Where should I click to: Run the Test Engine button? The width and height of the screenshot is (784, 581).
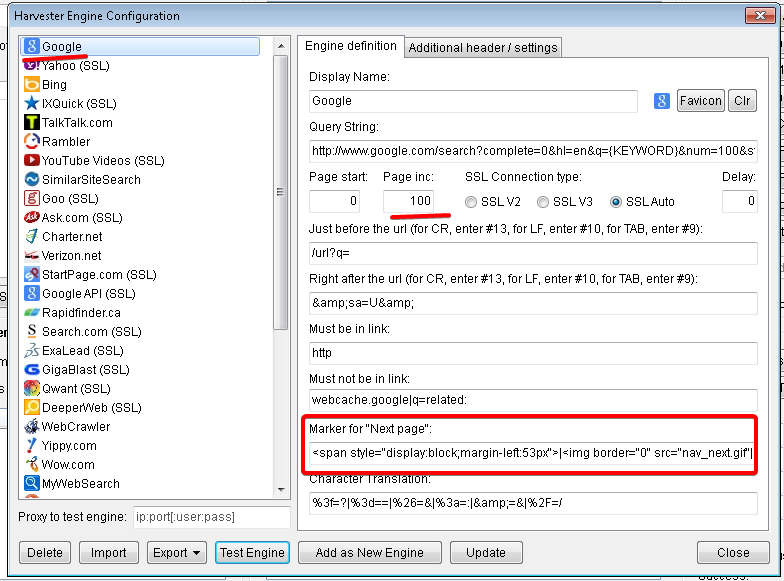pyautogui.click(x=252, y=553)
